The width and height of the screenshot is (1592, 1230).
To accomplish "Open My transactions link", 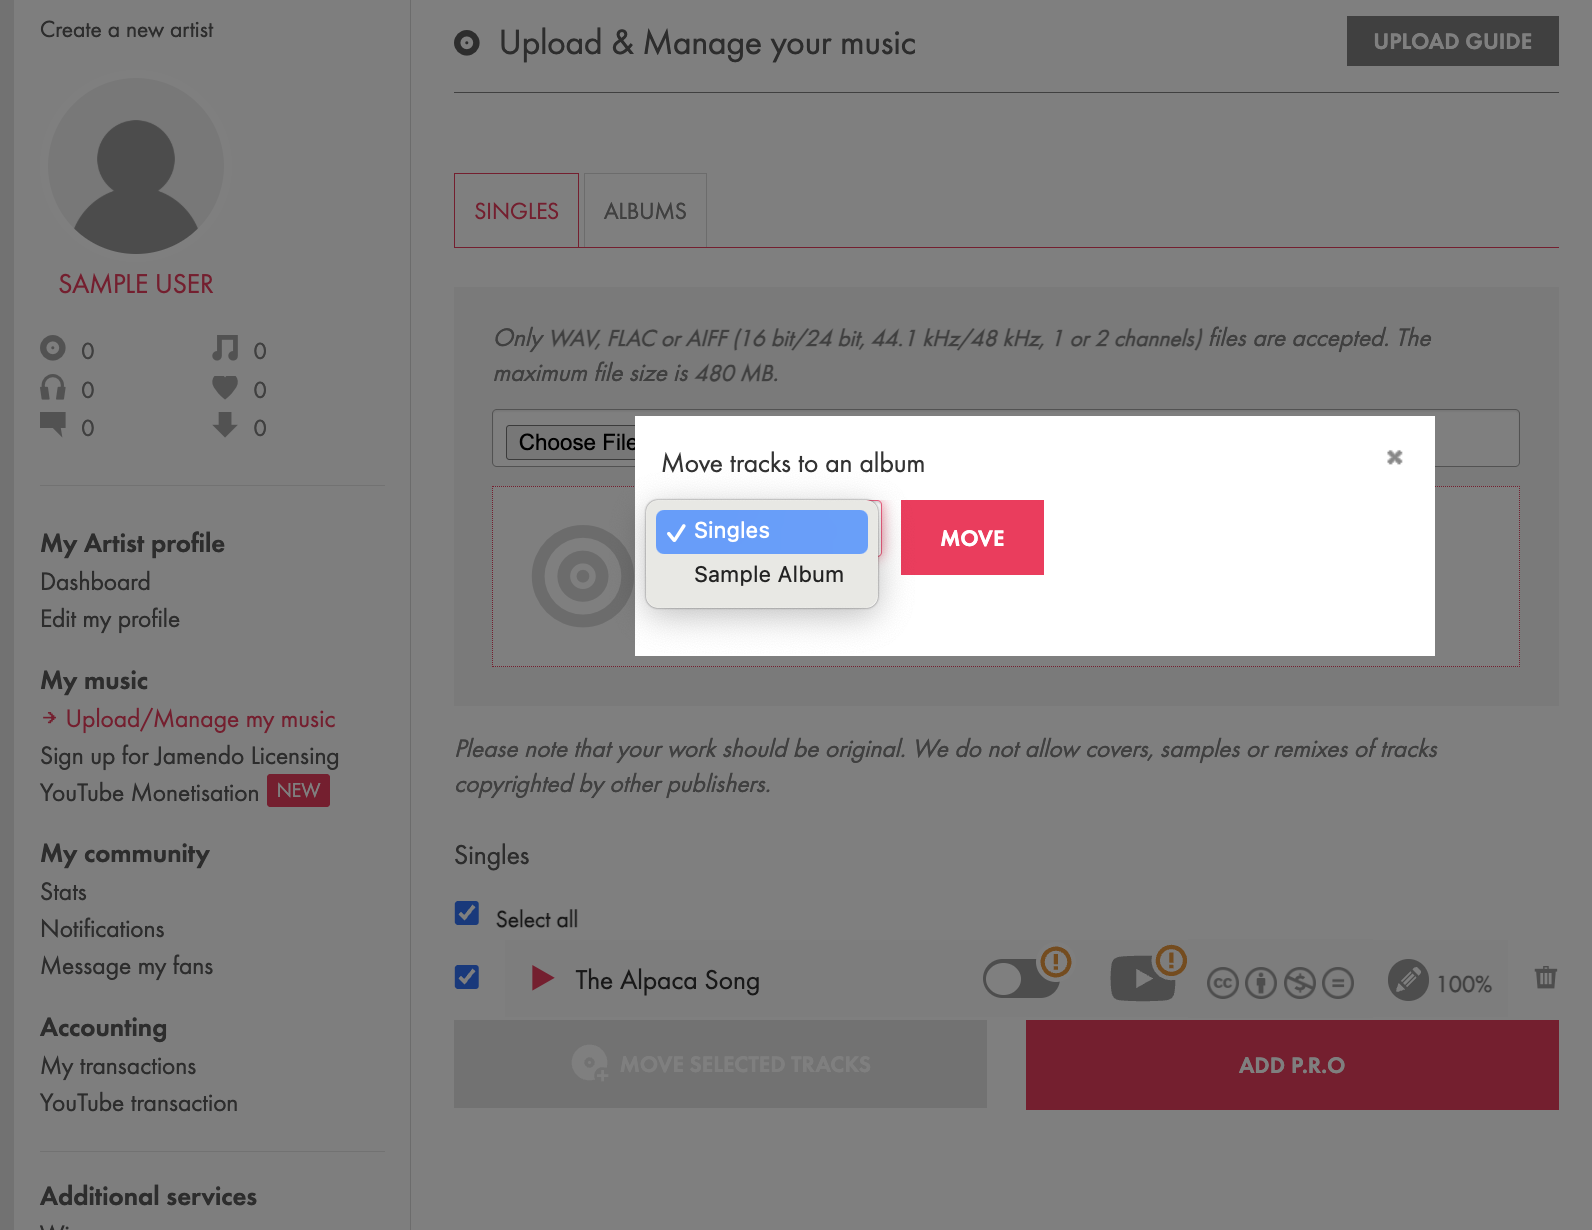I will pos(118,1066).
